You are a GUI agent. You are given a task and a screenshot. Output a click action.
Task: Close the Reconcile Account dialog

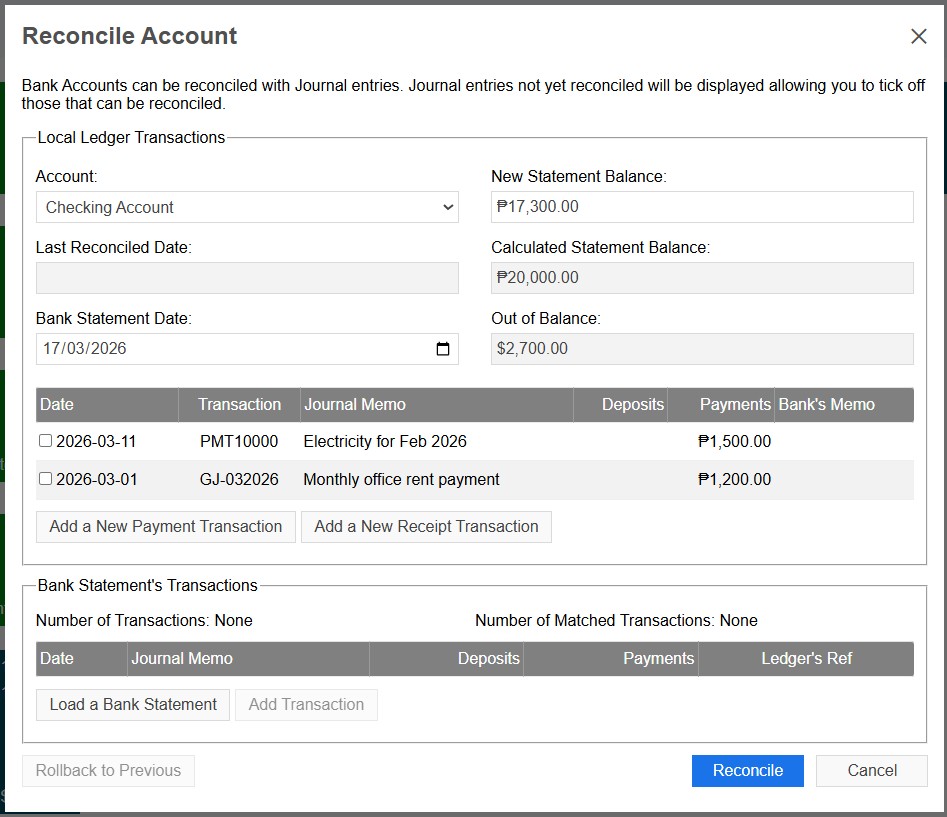tap(918, 35)
